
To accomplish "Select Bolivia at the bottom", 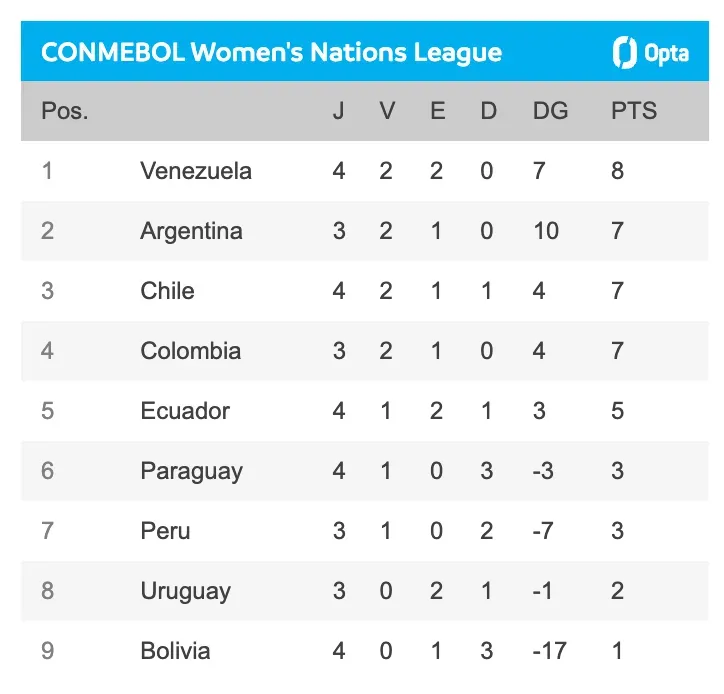I will pyautogui.click(x=175, y=651).
